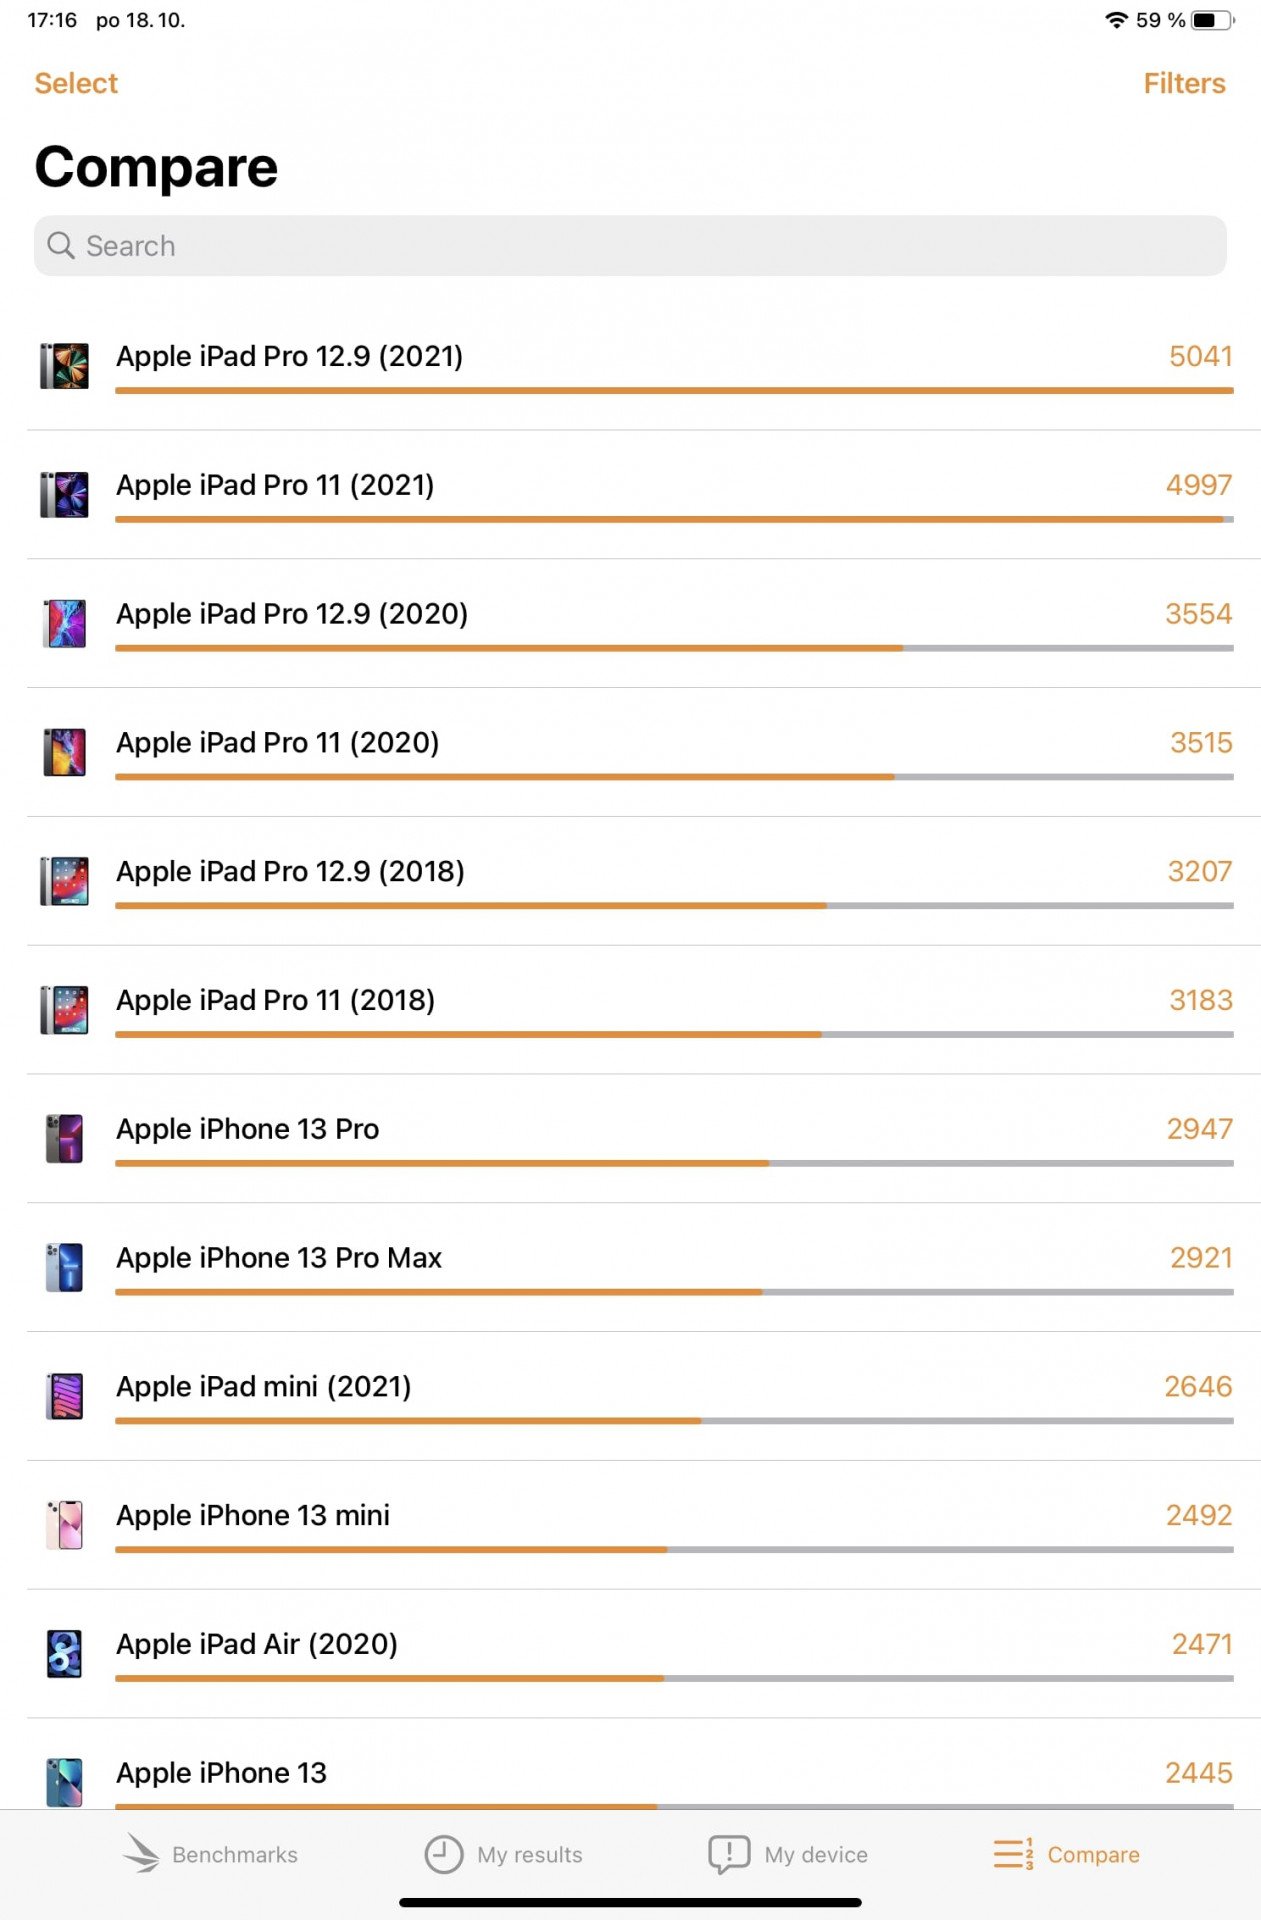Tap the iPhone 13 Pro device image

coord(64,1138)
